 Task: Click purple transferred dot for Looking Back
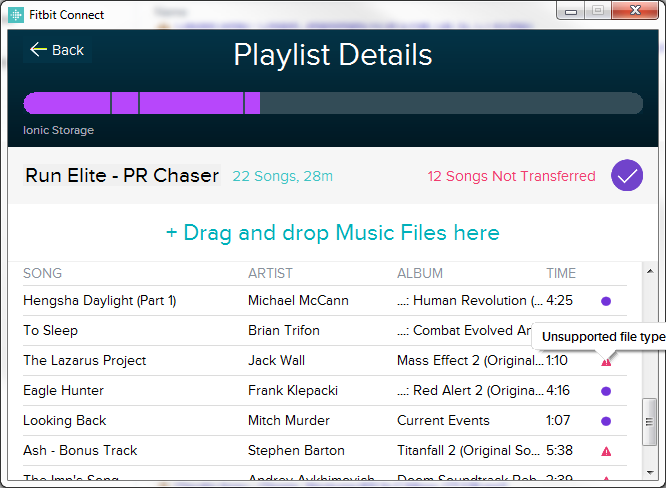click(x=606, y=421)
